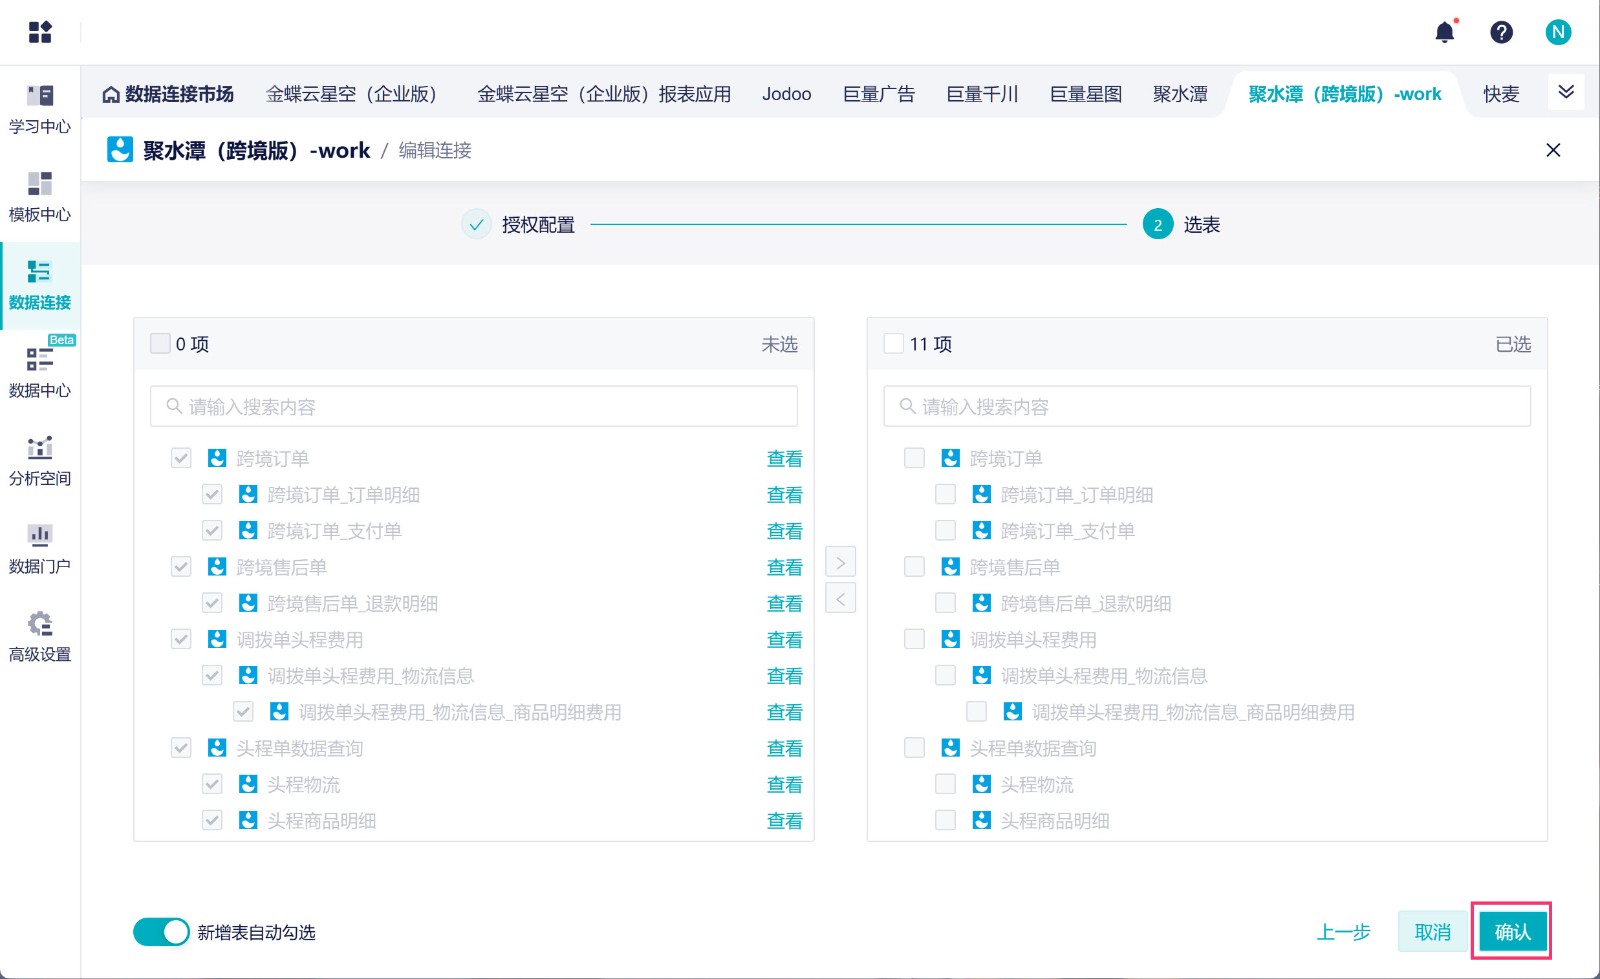Open 数据连接市场 tab
Viewport: 1600px width, 979px height.
[x=168, y=94]
